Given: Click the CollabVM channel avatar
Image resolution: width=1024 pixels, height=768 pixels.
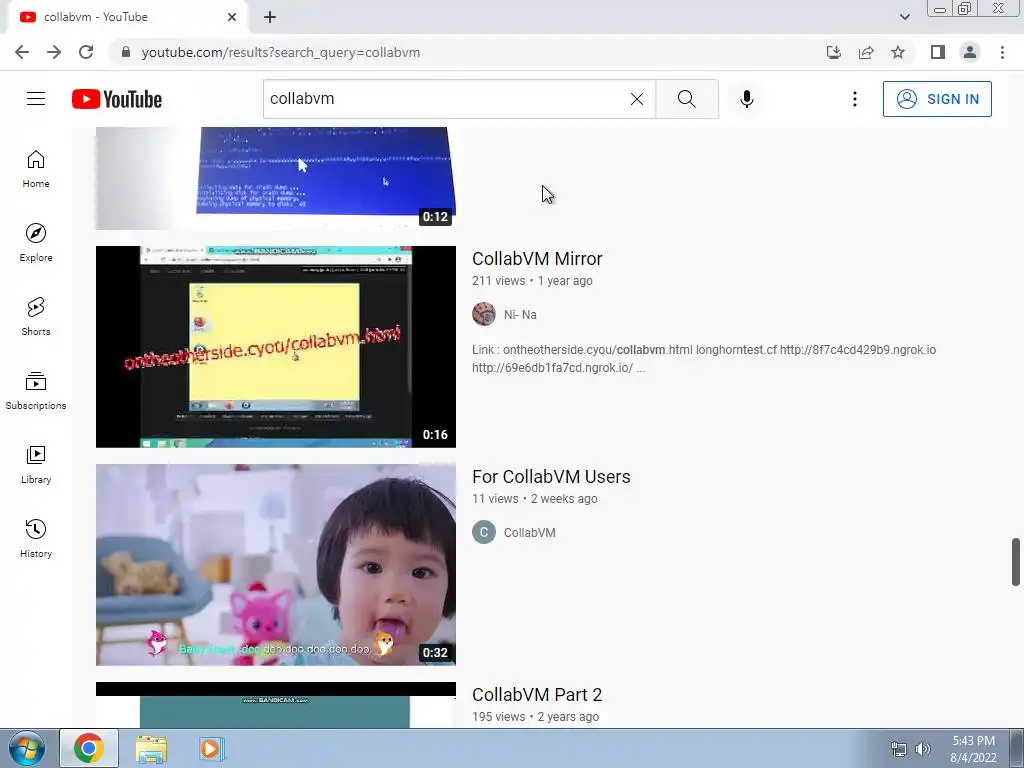Looking at the screenshot, I should (x=484, y=532).
